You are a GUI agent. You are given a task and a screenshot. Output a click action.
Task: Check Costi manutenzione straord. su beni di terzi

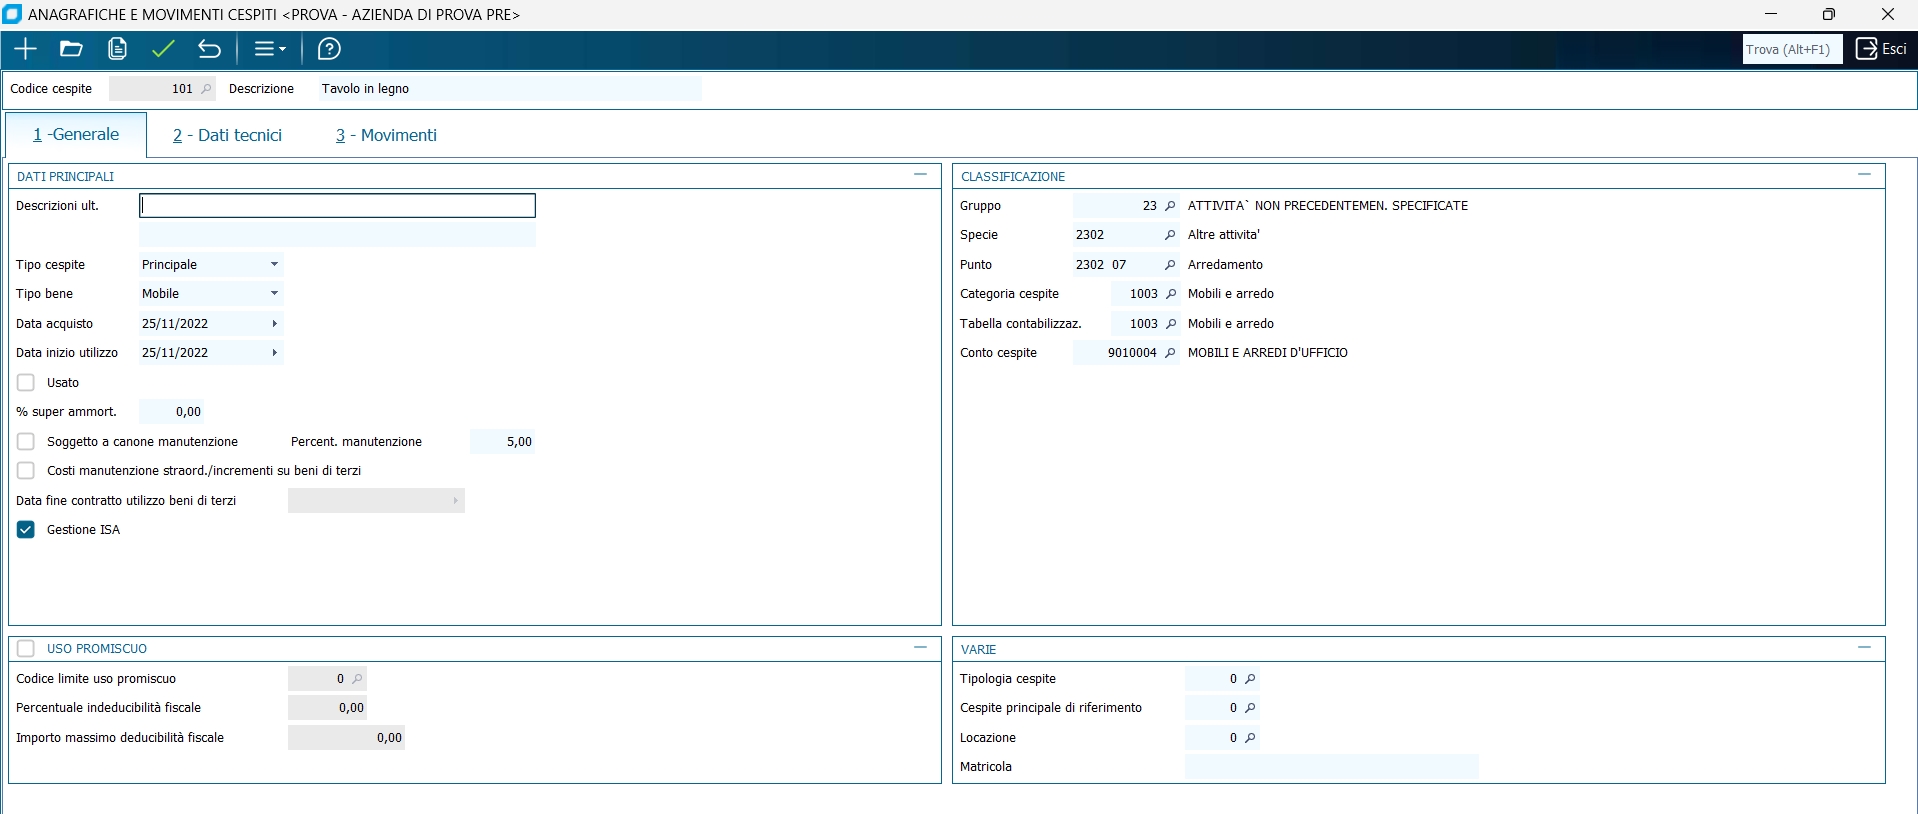(26, 471)
